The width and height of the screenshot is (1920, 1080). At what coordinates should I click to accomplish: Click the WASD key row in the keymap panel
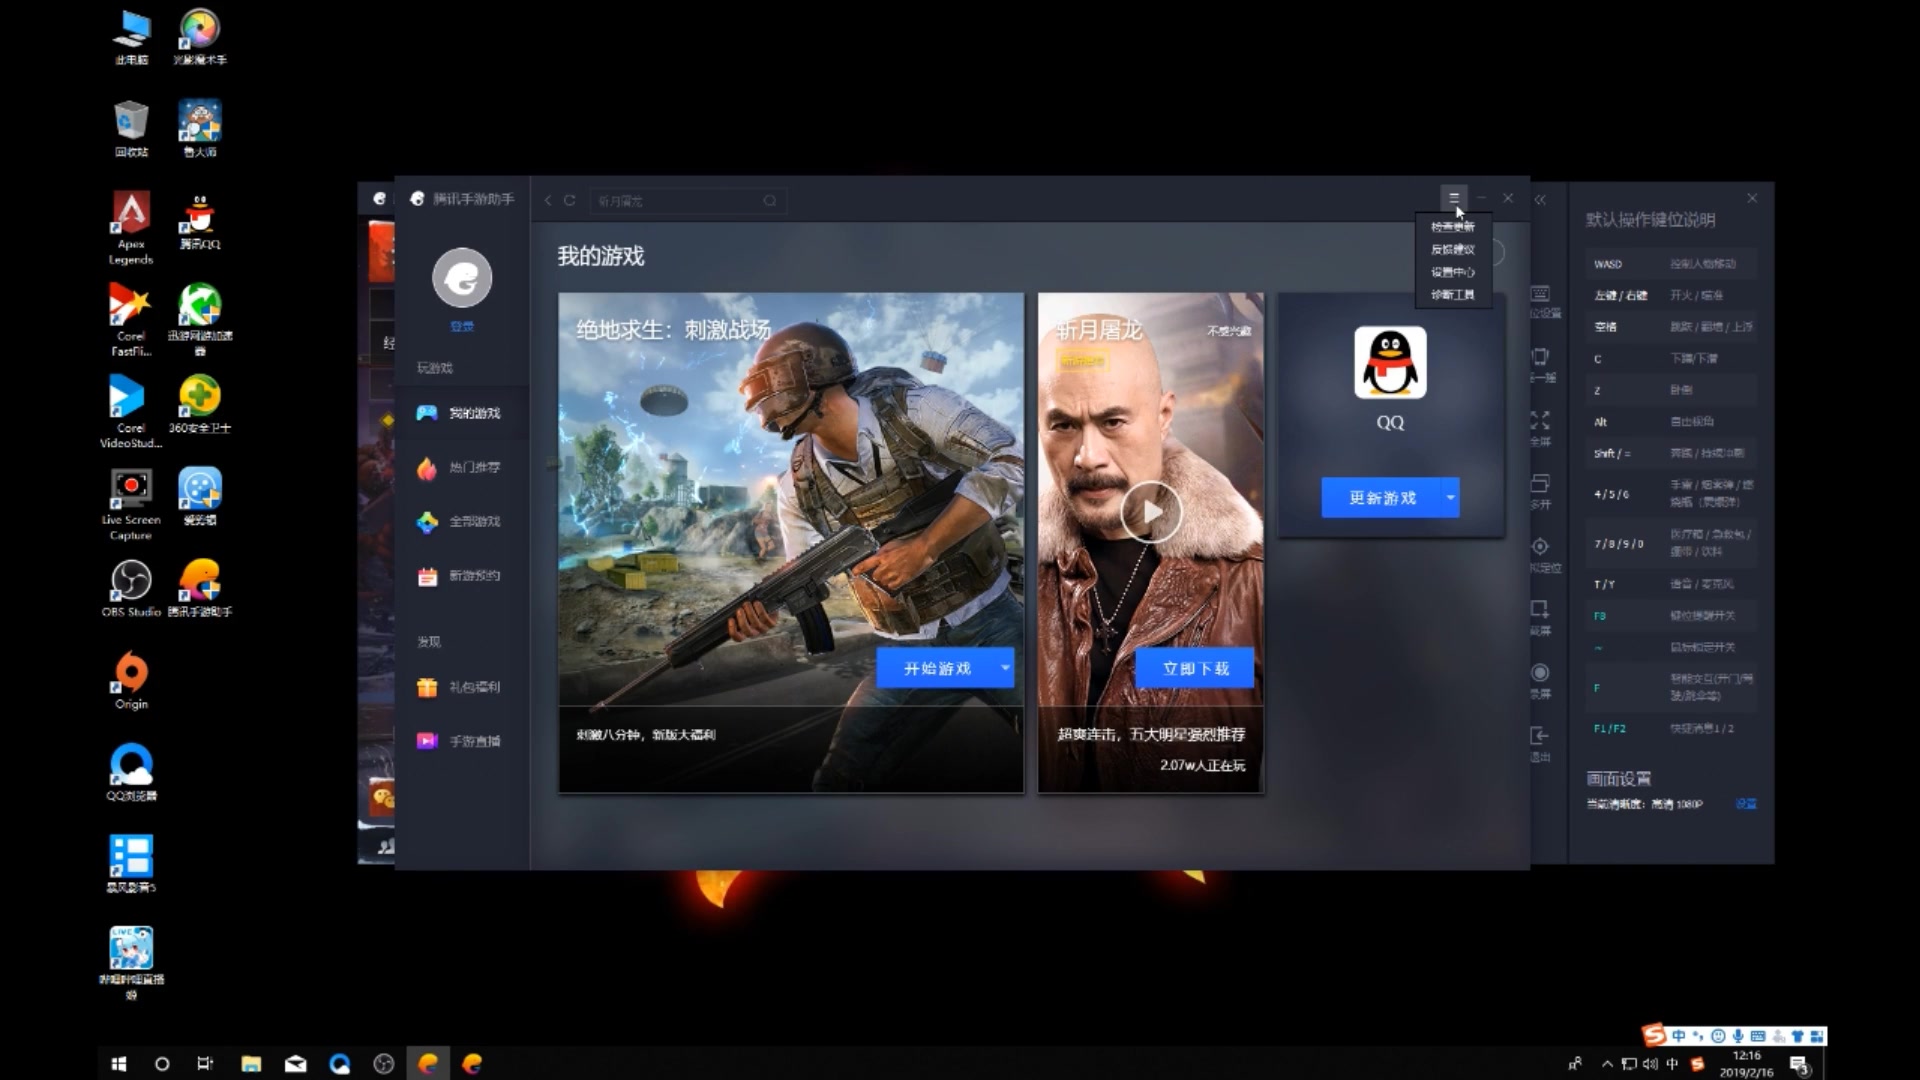point(1671,264)
